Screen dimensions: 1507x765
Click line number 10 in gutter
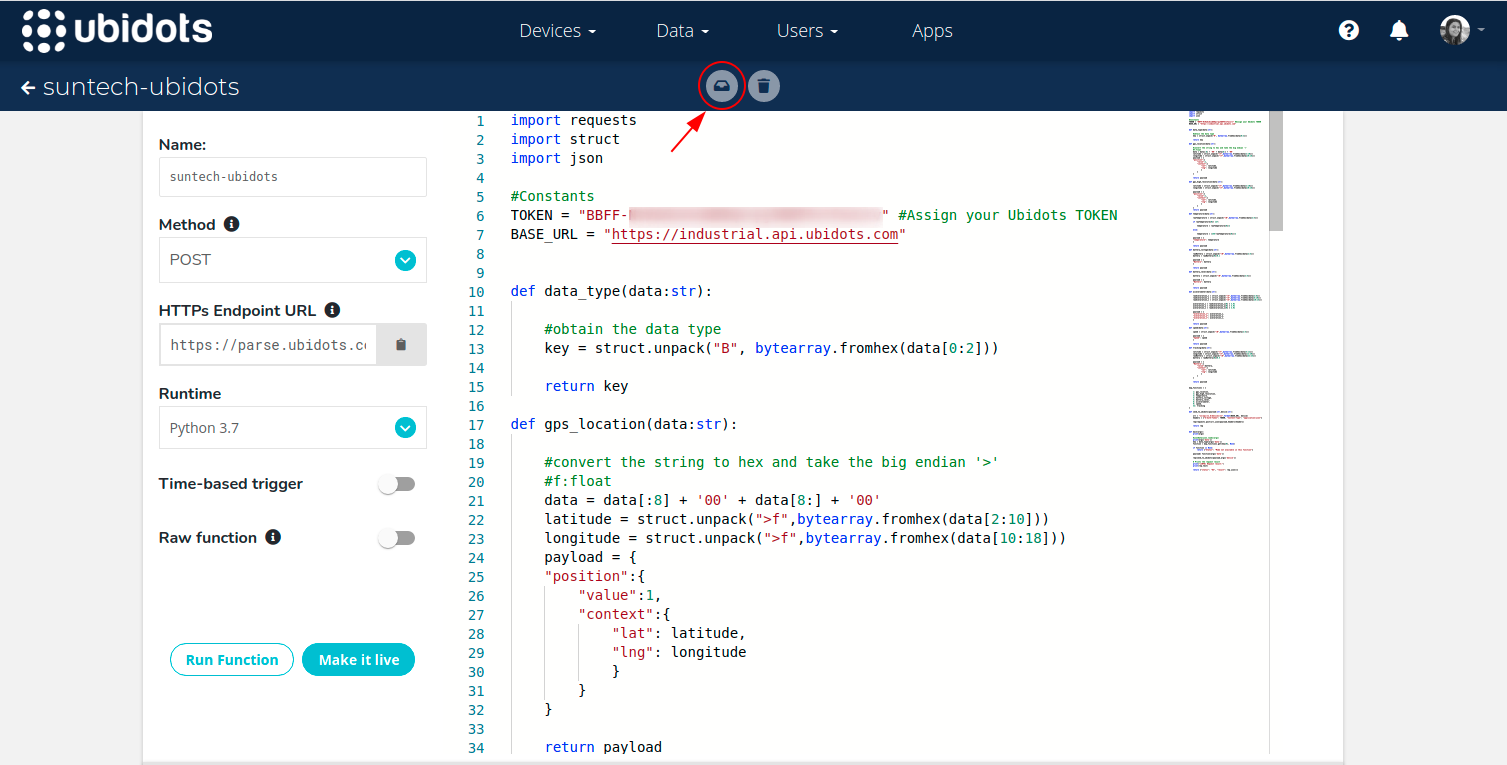pos(476,292)
